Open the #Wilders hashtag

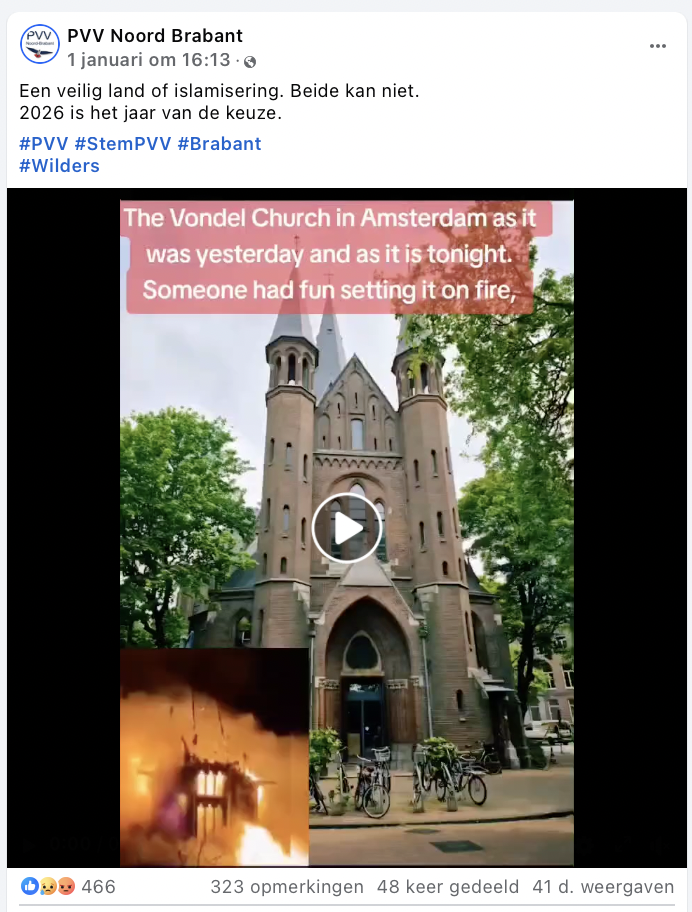59,166
